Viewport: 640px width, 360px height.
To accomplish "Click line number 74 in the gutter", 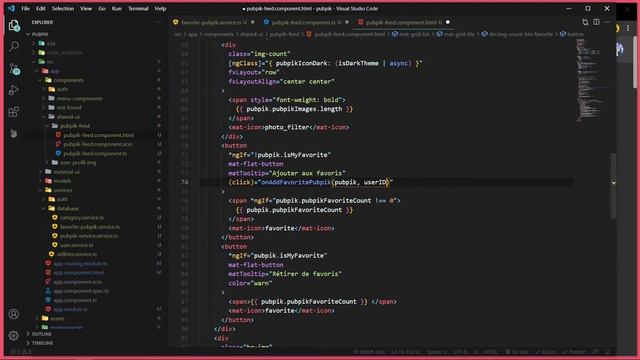I will point(185,182).
